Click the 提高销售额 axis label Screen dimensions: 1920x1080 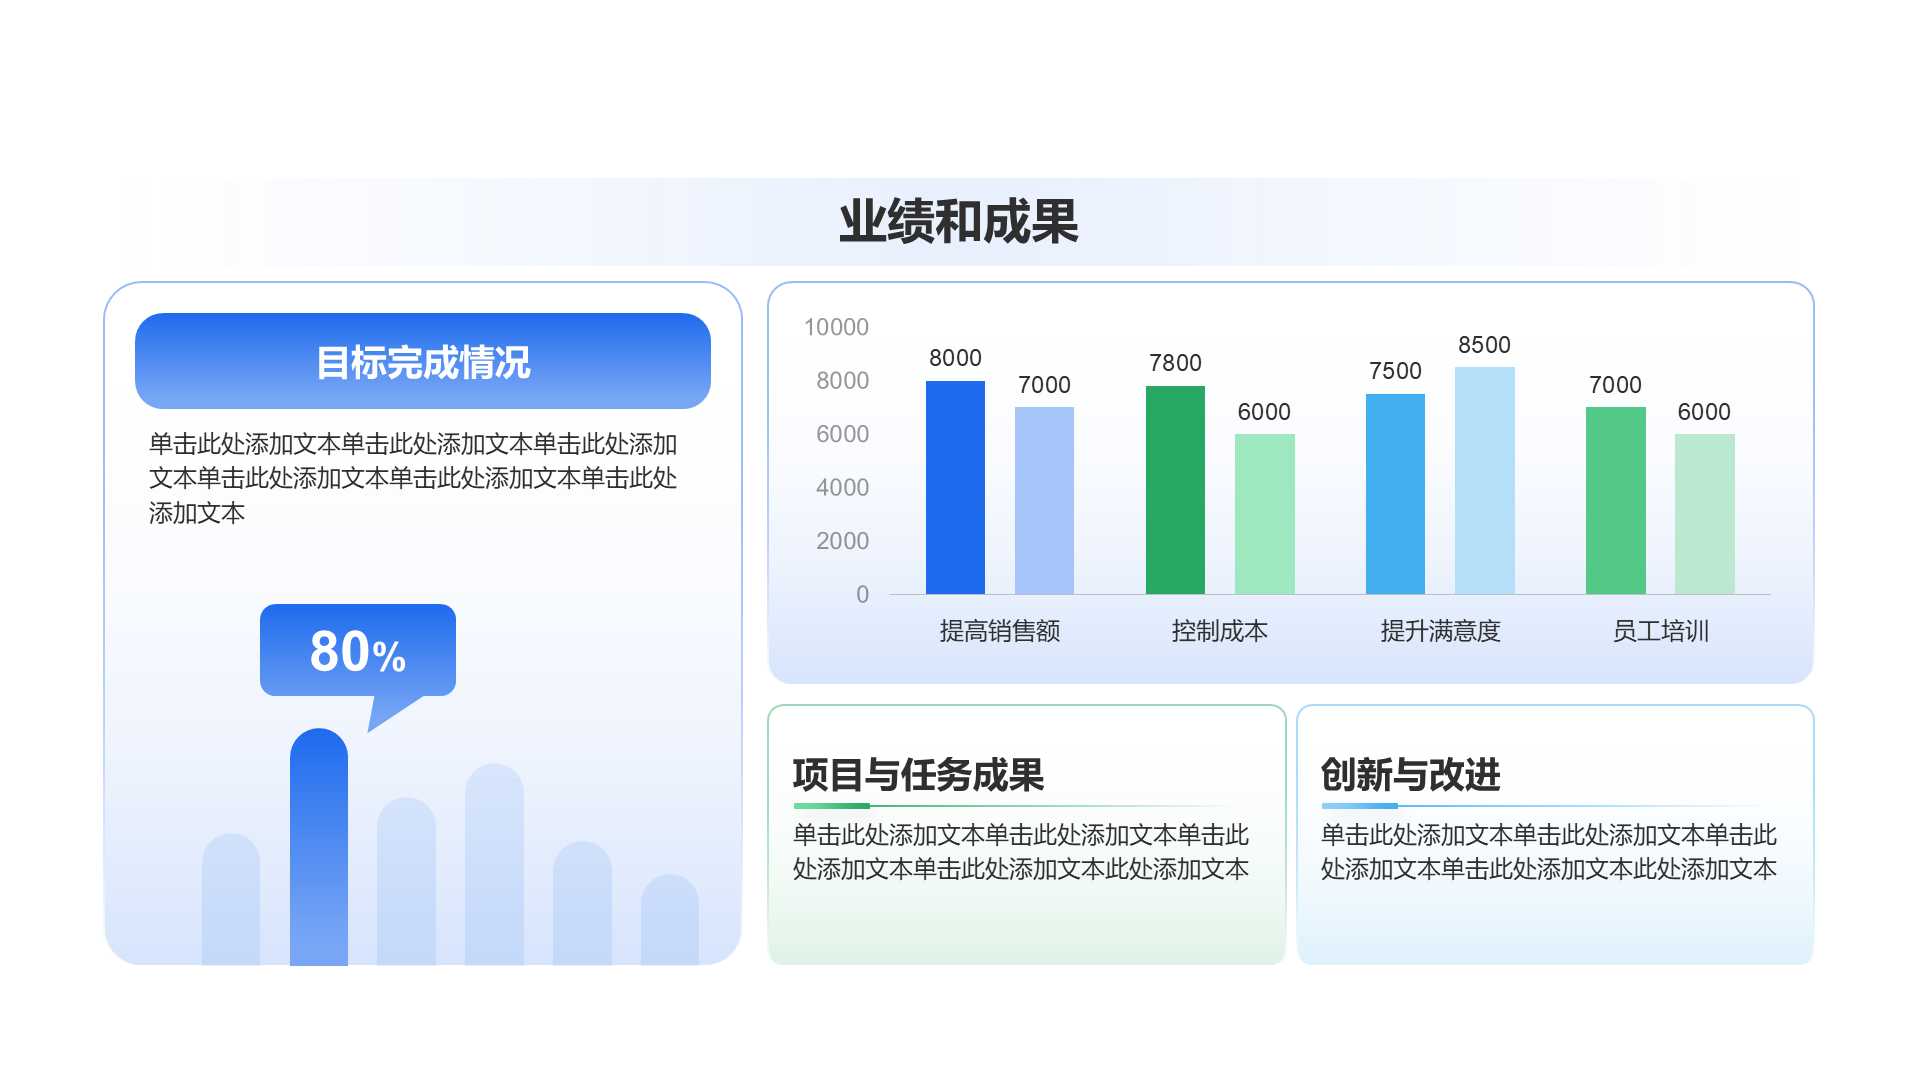tap(999, 631)
